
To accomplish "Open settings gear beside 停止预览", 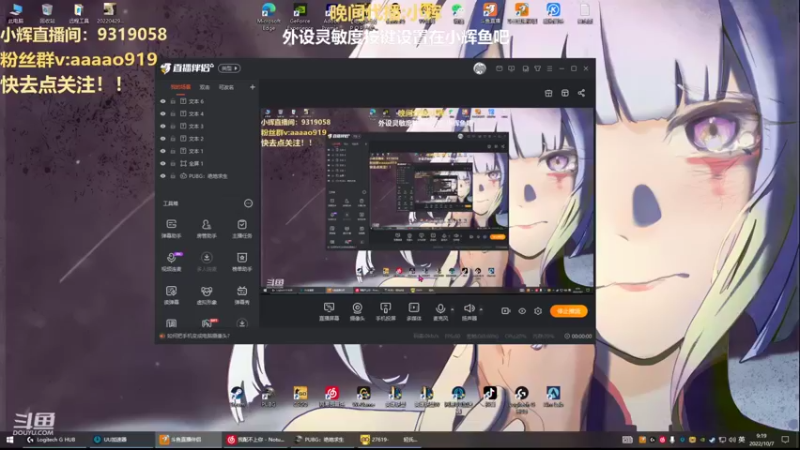I will (x=538, y=311).
